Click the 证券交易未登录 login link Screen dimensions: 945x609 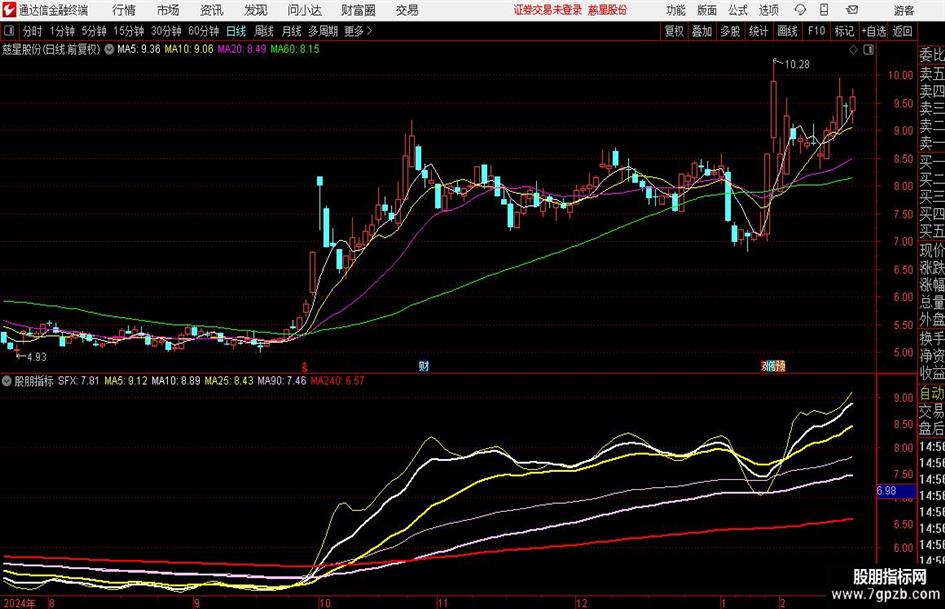pos(548,10)
